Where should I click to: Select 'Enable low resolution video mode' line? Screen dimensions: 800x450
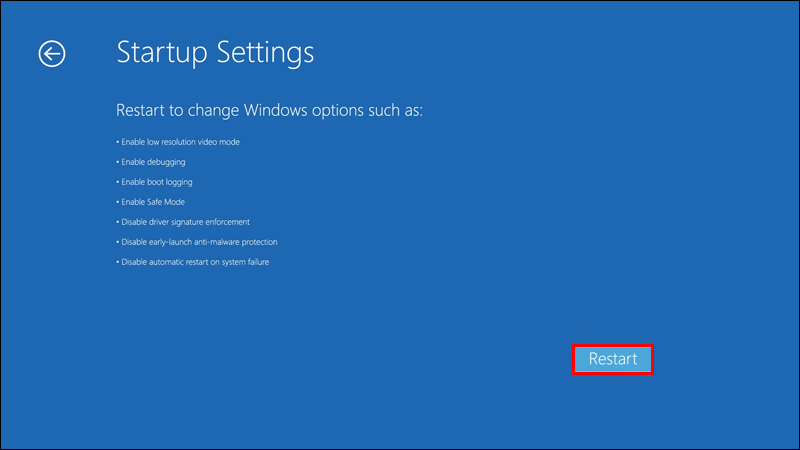179,142
